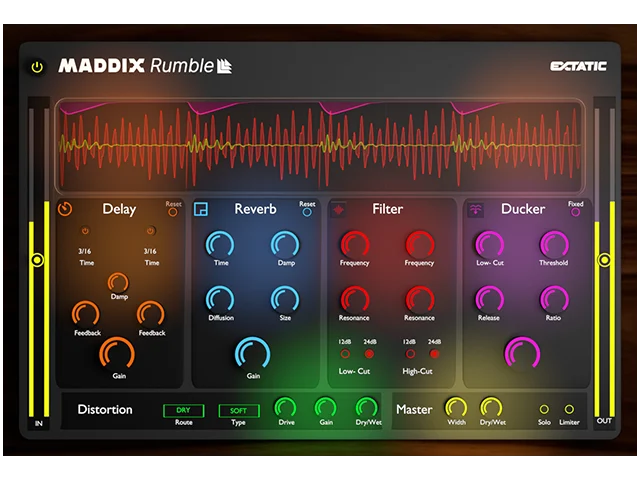Click the left Delay Feedback knob
The height and width of the screenshot is (480, 640).
86,315
